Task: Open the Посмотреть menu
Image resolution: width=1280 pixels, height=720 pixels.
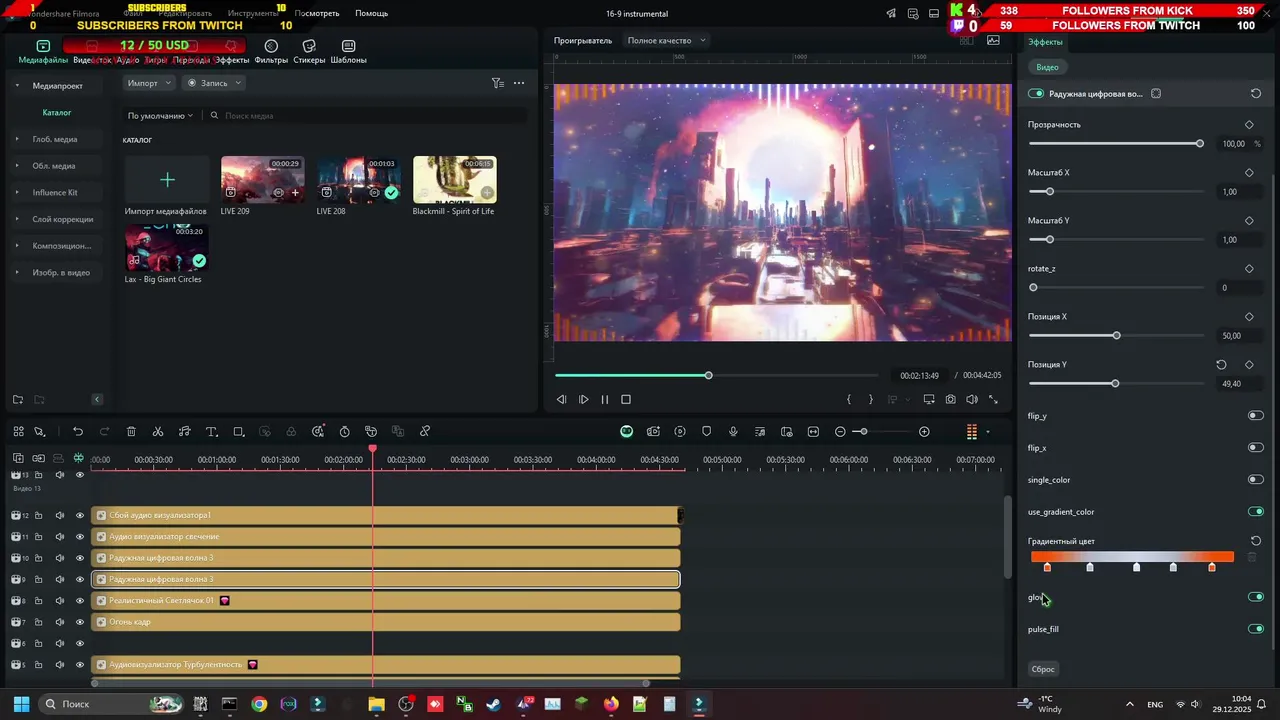Action: tap(317, 13)
